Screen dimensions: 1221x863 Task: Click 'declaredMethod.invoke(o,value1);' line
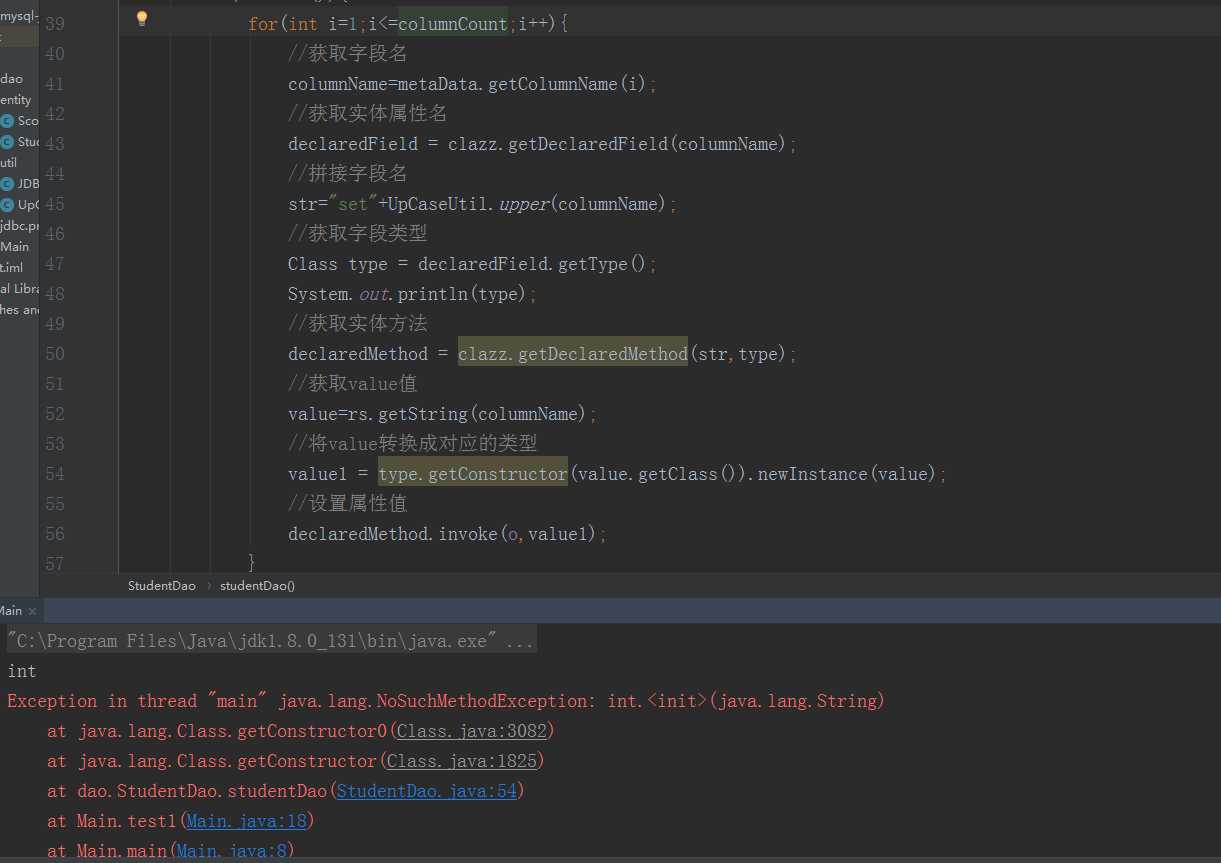pos(448,534)
